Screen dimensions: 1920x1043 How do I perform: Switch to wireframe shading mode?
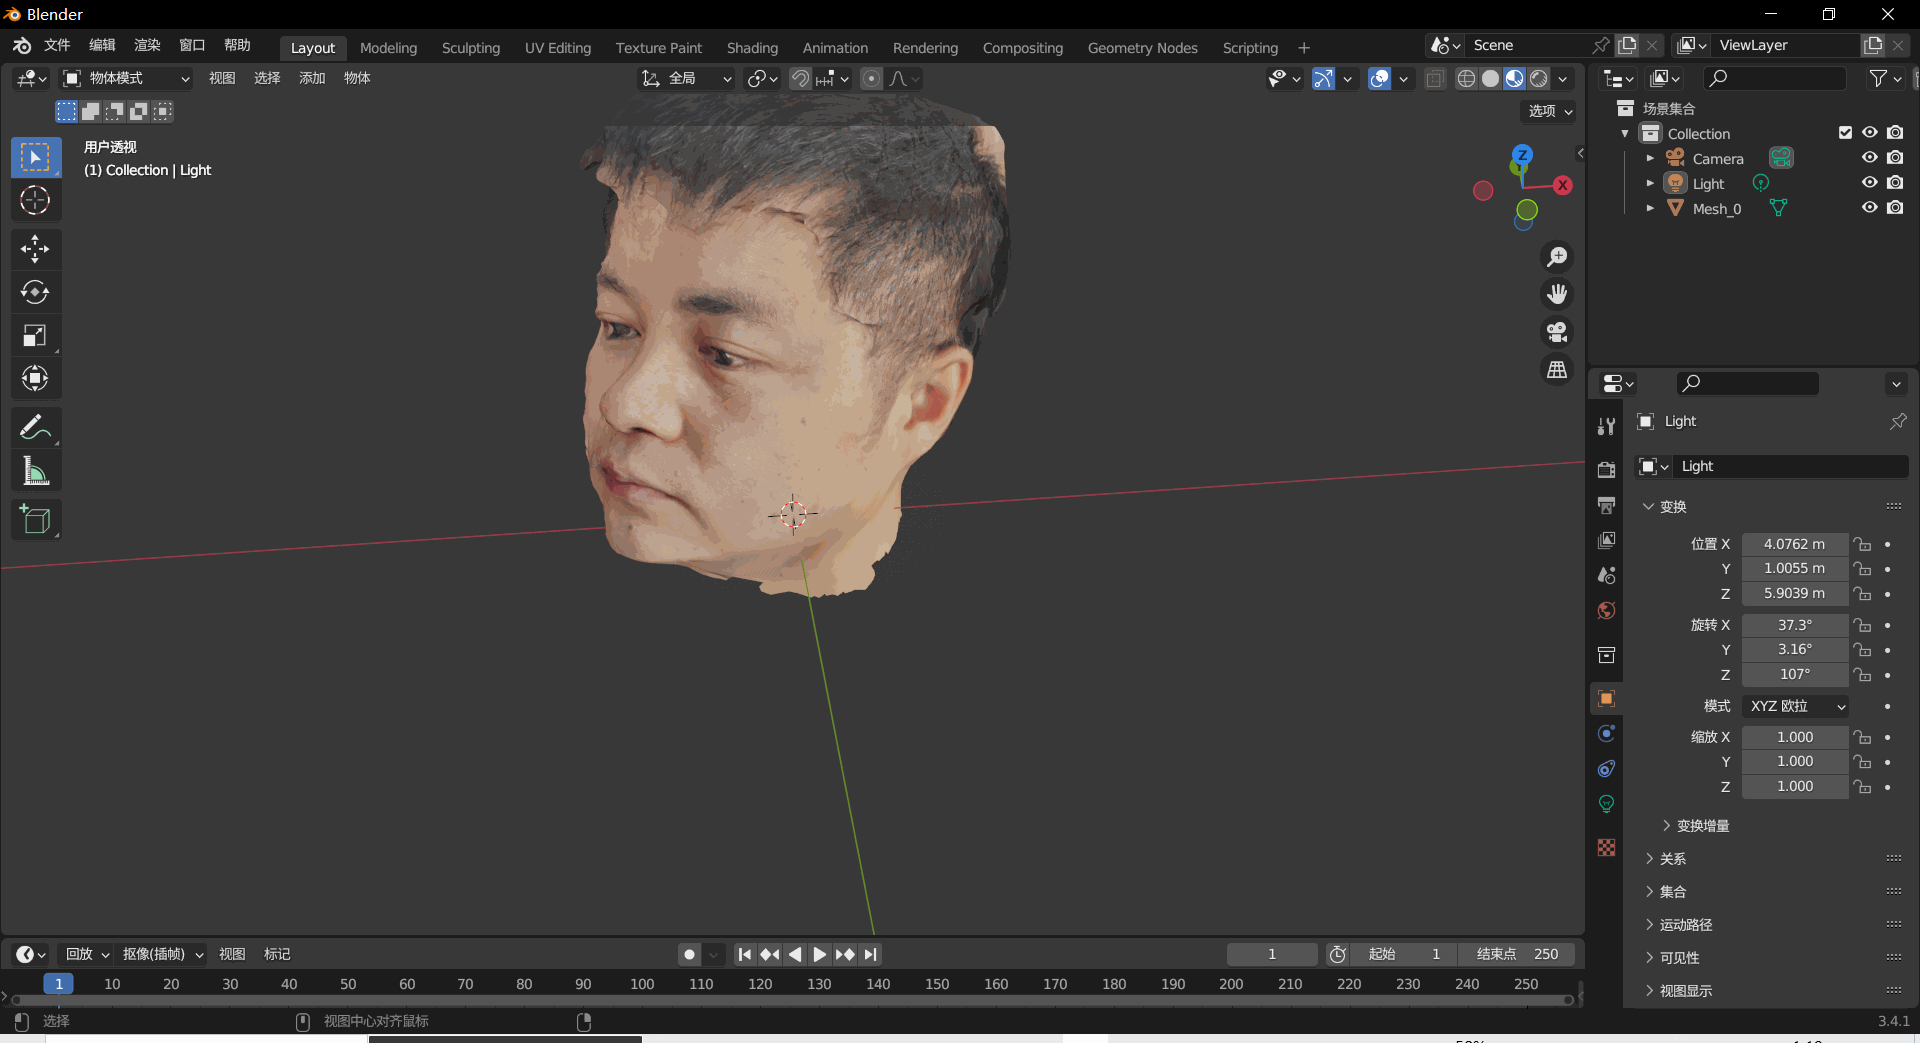click(x=1466, y=78)
